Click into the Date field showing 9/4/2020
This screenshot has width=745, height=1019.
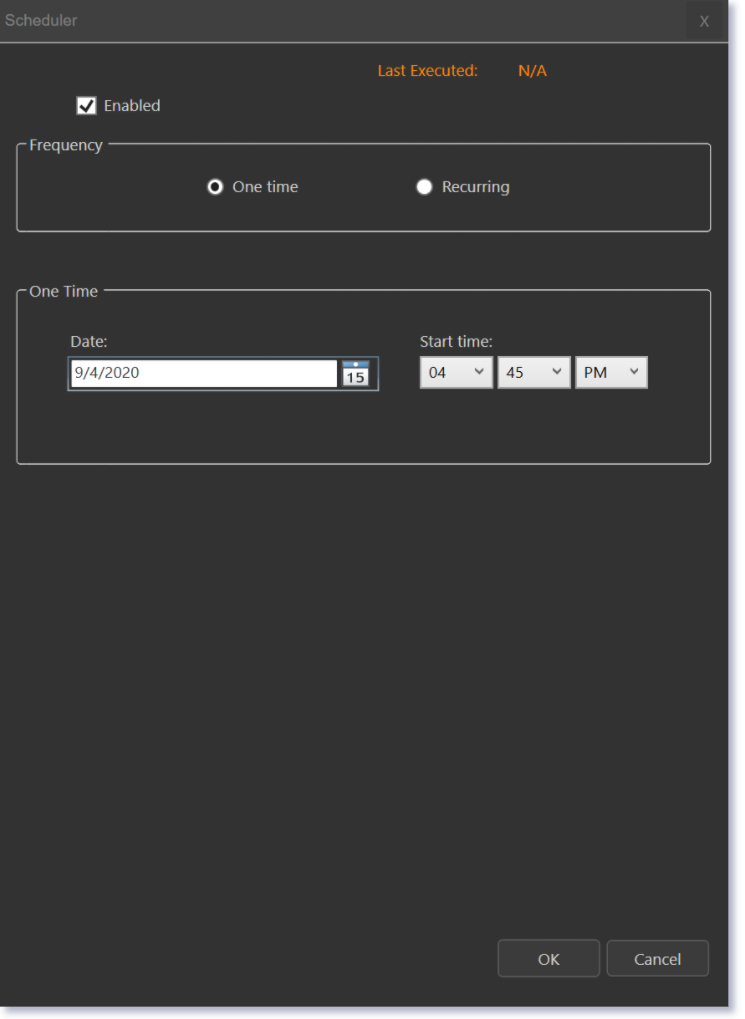click(203, 373)
